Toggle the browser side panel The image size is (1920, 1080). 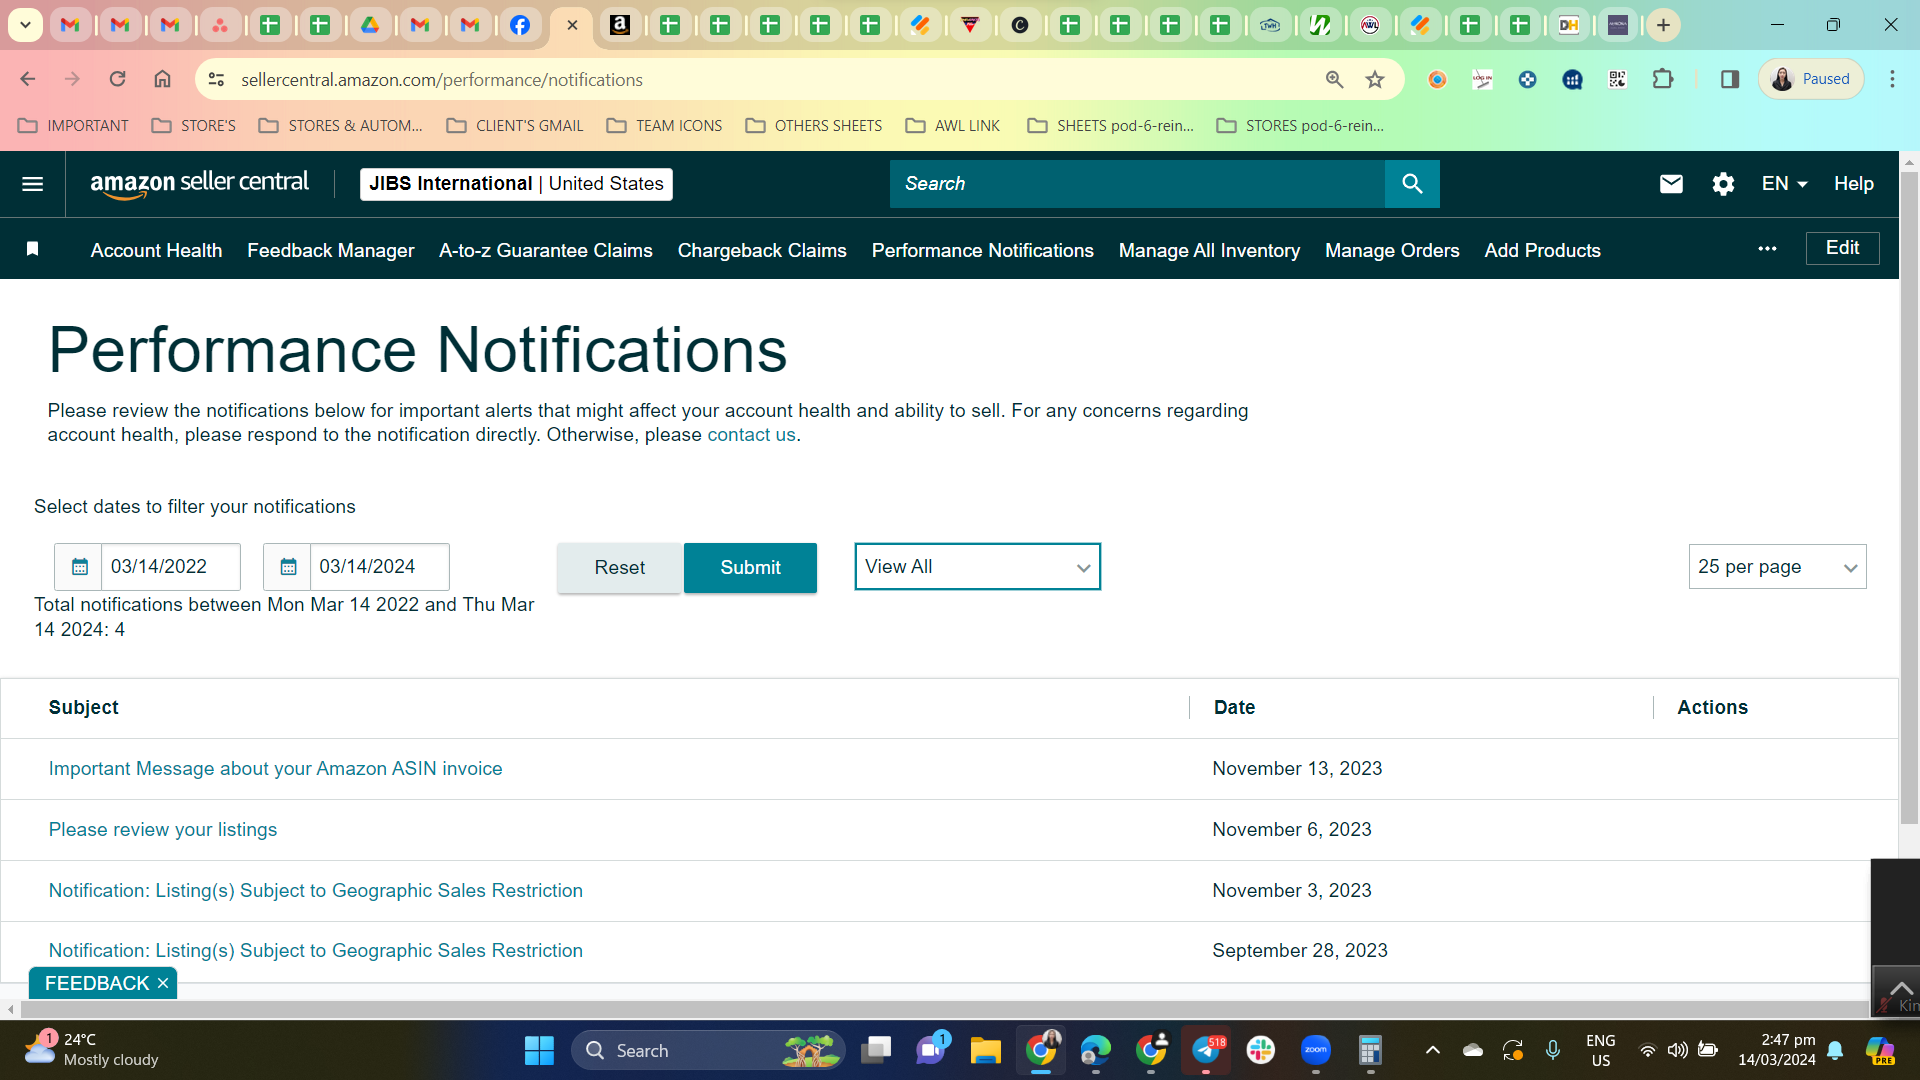pyautogui.click(x=1729, y=79)
